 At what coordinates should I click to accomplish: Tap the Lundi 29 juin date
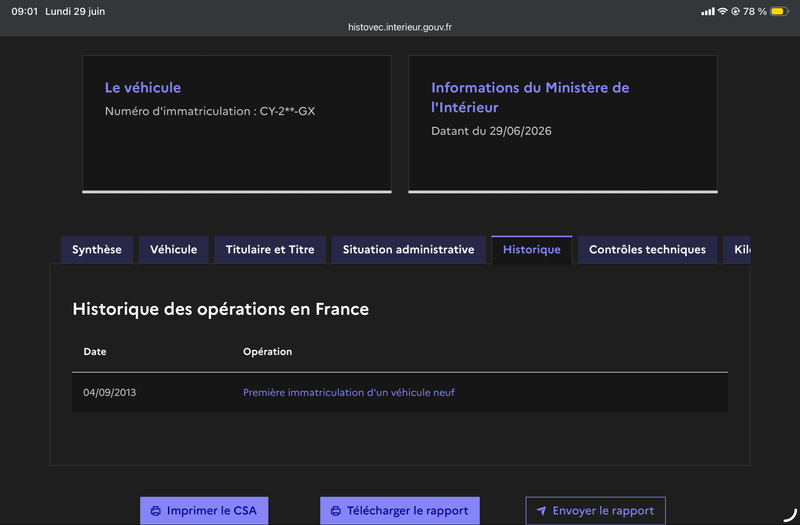(75, 11)
